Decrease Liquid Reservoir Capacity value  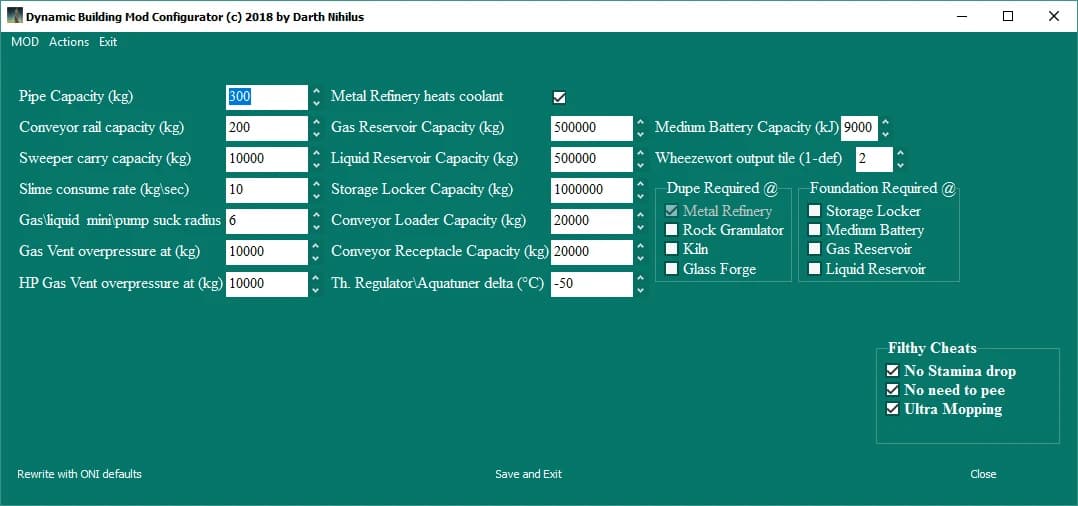point(641,165)
